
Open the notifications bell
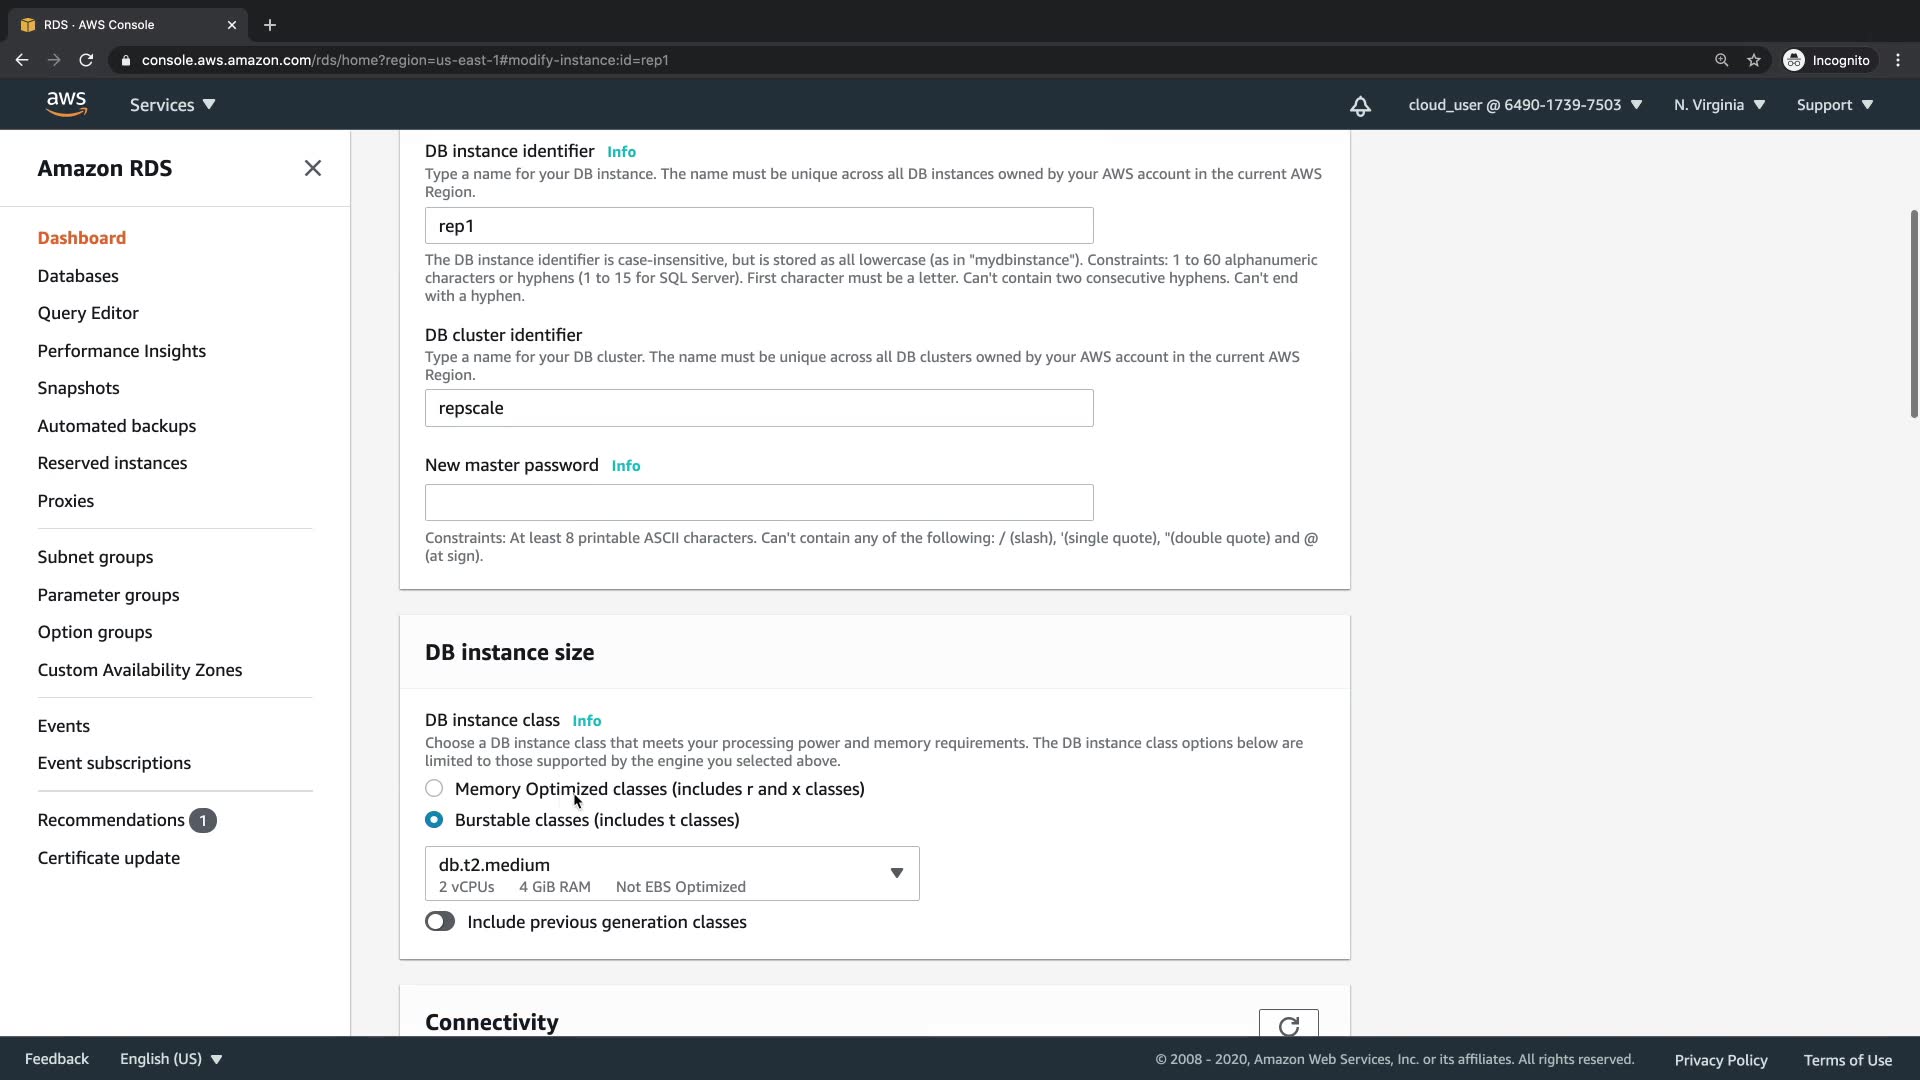point(1360,106)
